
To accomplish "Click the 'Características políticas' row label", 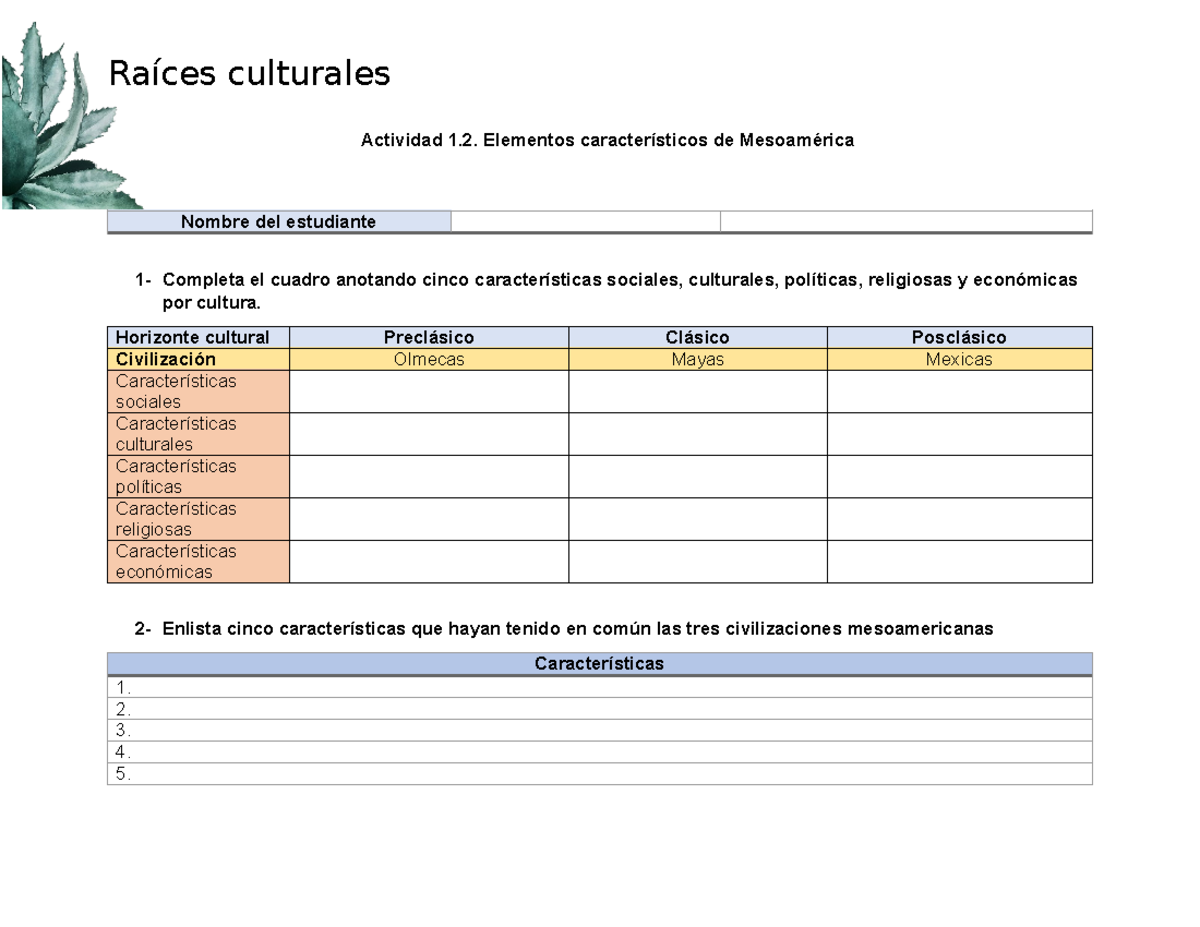I will pyautogui.click(x=198, y=476).
